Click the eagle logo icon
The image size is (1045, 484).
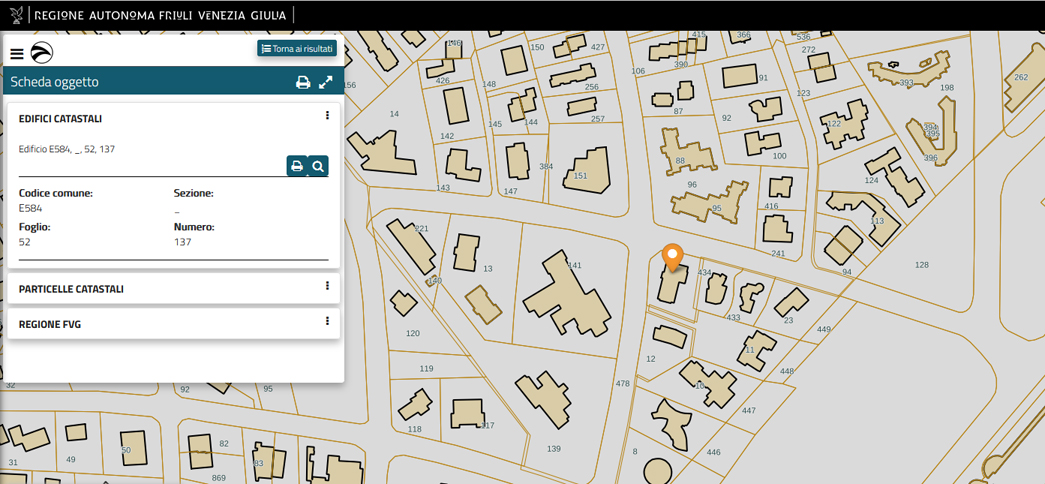[42, 54]
